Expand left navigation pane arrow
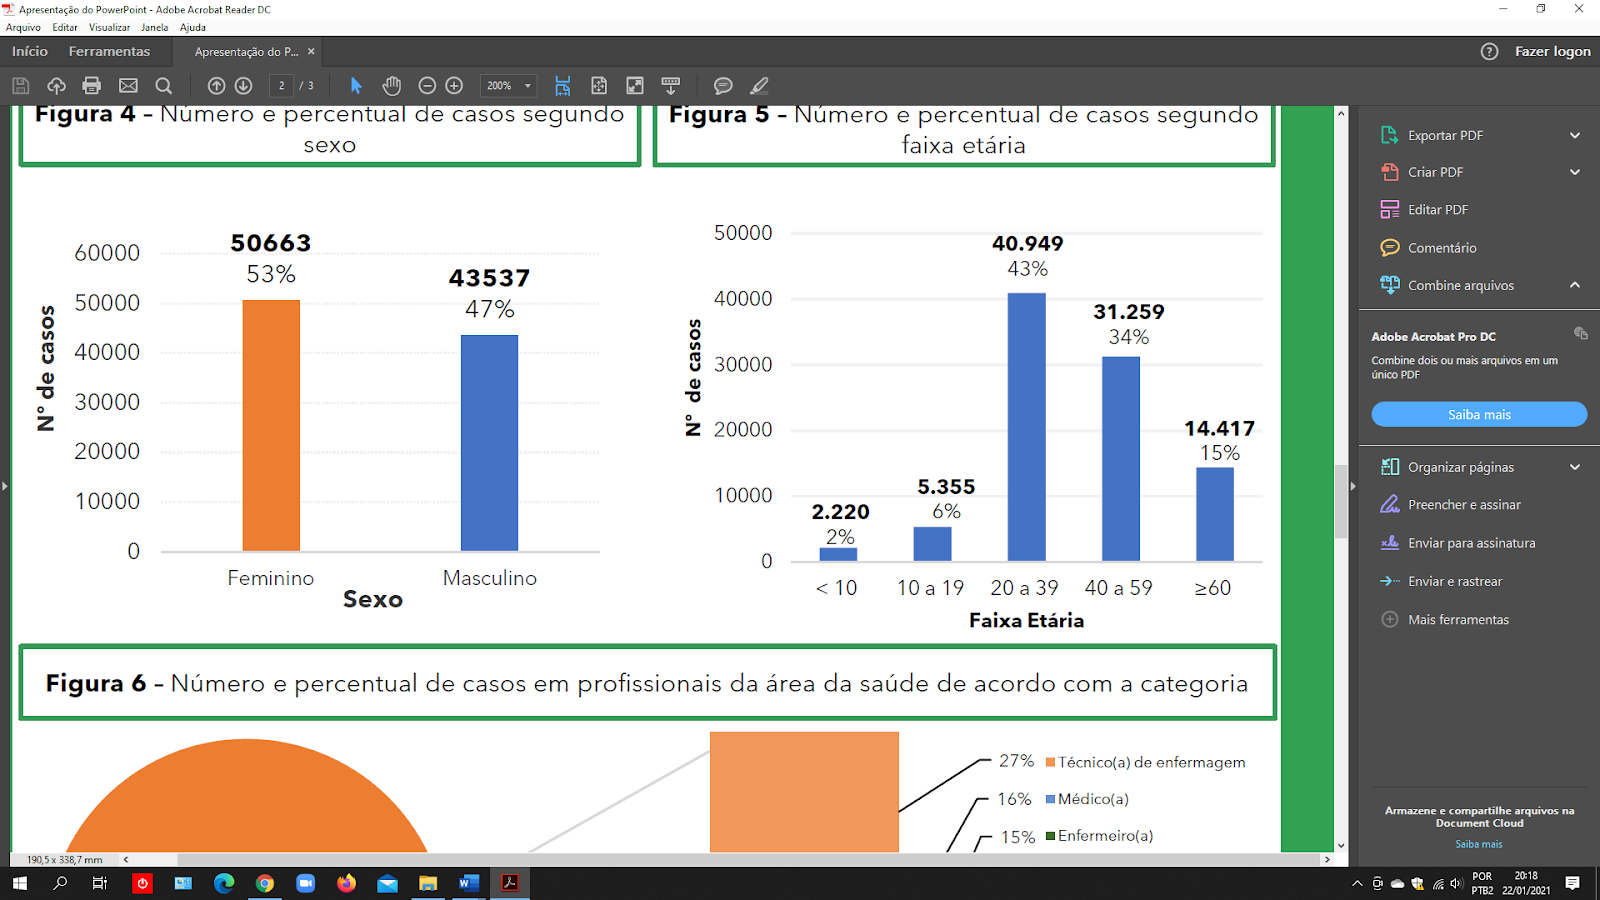 [4, 486]
